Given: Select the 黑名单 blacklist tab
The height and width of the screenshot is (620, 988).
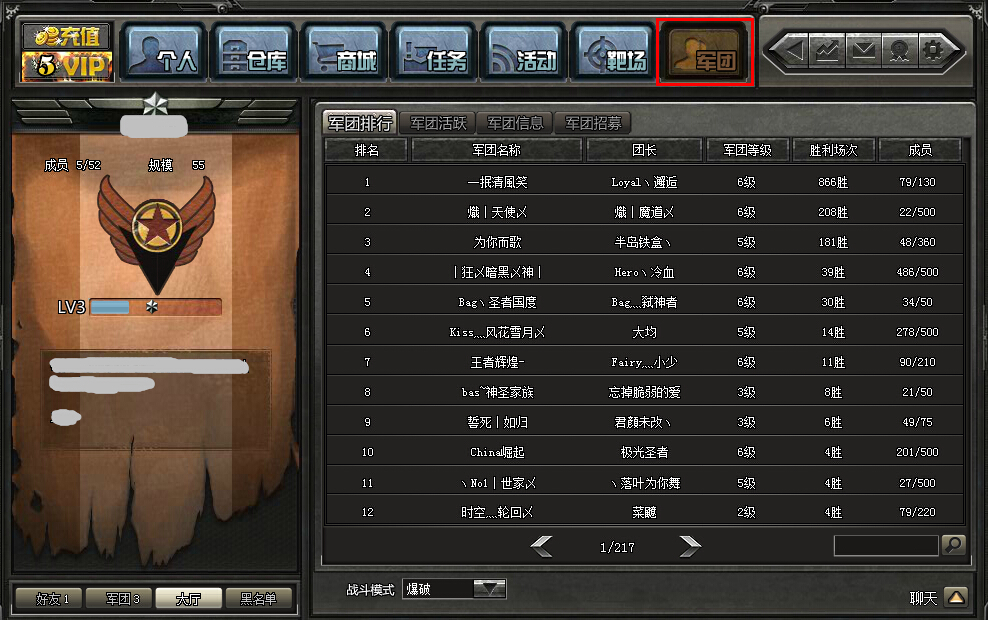Looking at the screenshot, I should point(258,599).
